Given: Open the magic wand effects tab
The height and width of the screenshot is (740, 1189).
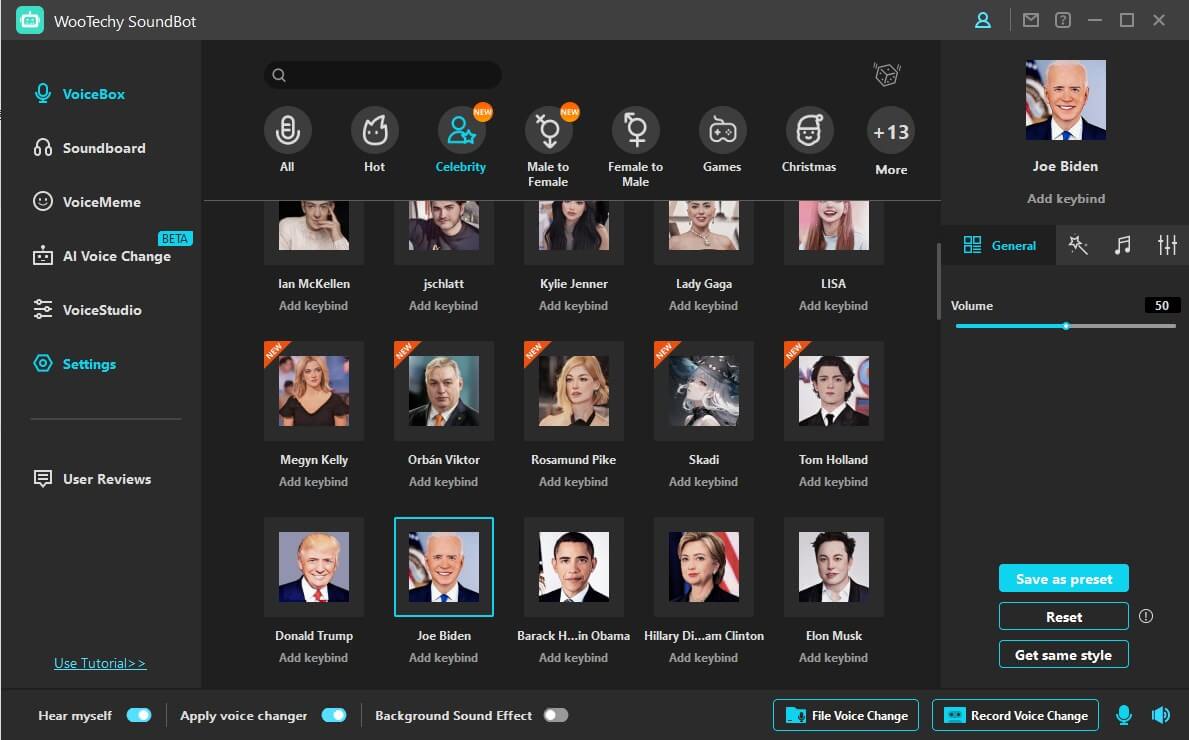Looking at the screenshot, I should click(x=1078, y=245).
